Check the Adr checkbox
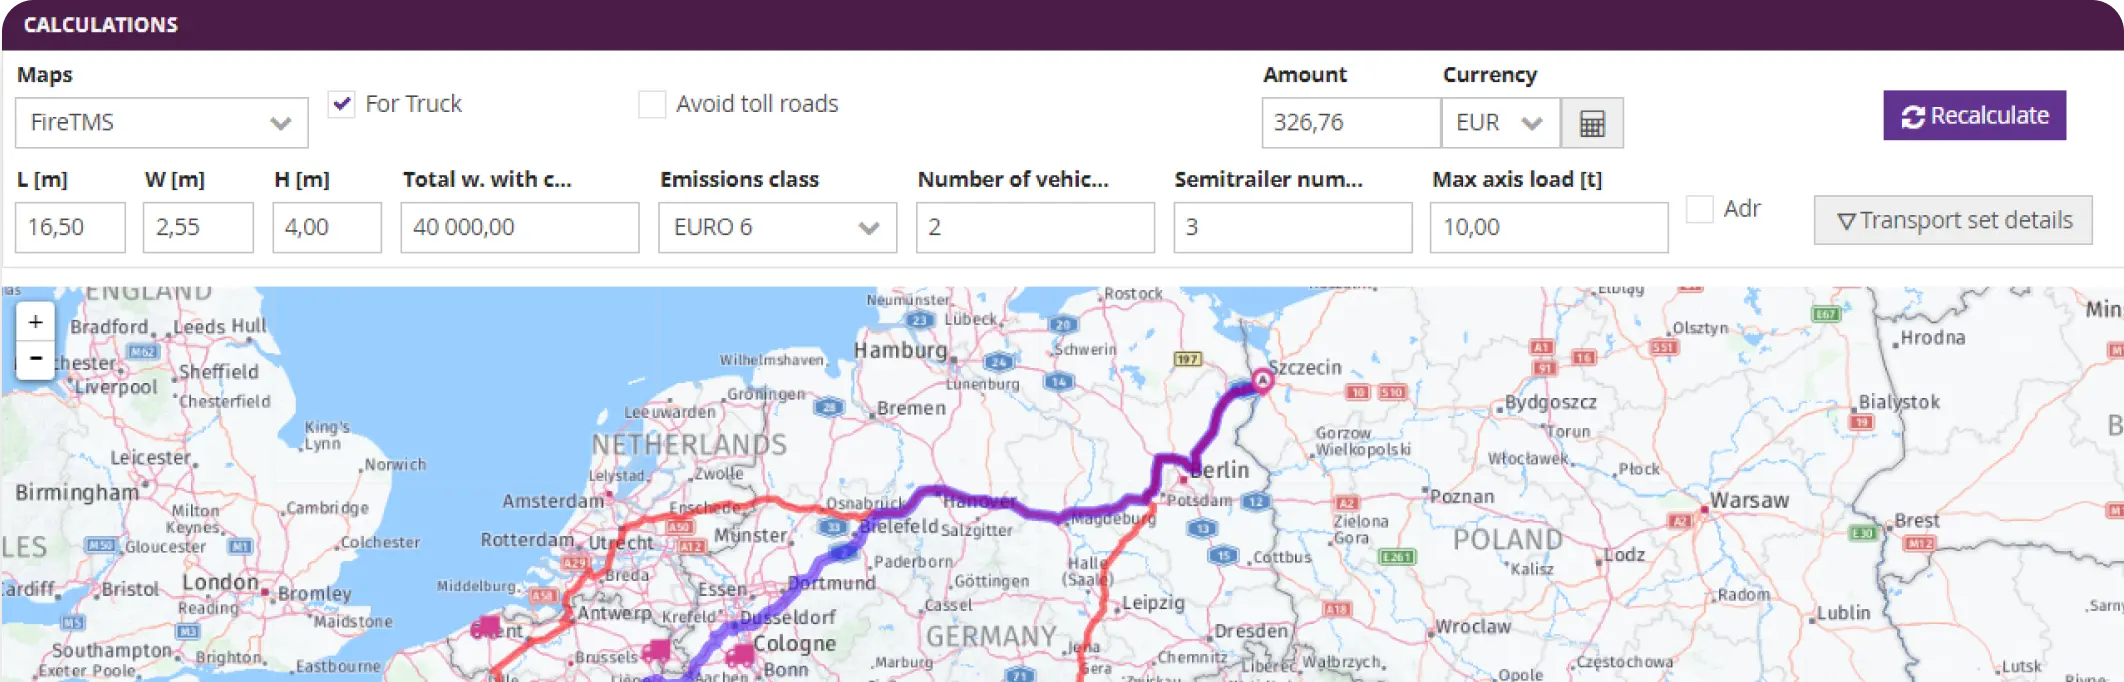Image resolution: width=2124 pixels, height=682 pixels. click(1700, 208)
